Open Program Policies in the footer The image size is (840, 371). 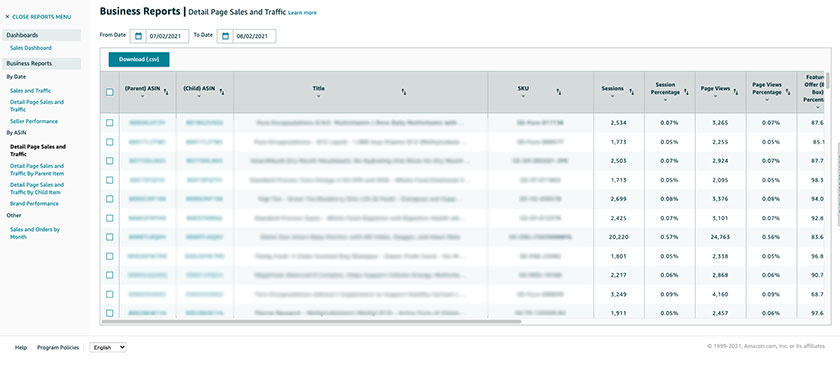coord(58,347)
